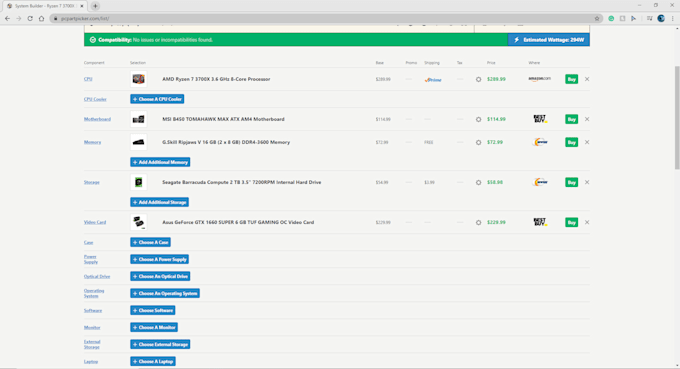Remove the G.Skill Ripjaws memory row
This screenshot has height=369, width=680.
point(587,142)
